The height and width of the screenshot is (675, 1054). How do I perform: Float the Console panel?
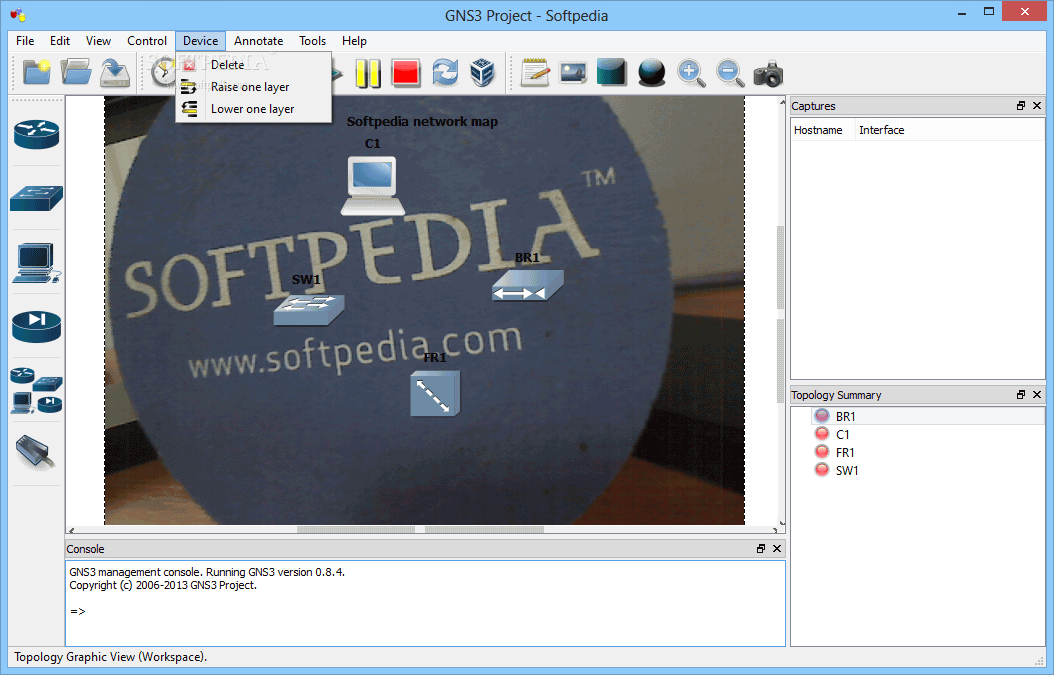[x=760, y=549]
